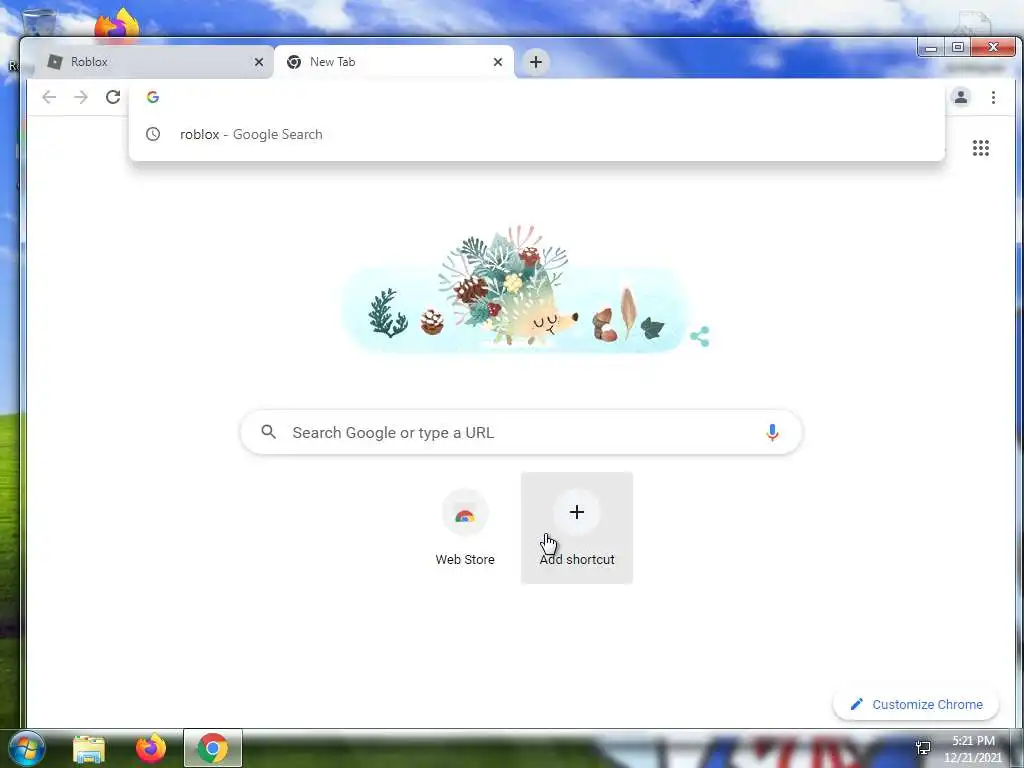This screenshot has width=1024, height=768.
Task: Restore down the Chrome window
Action: click(x=957, y=47)
